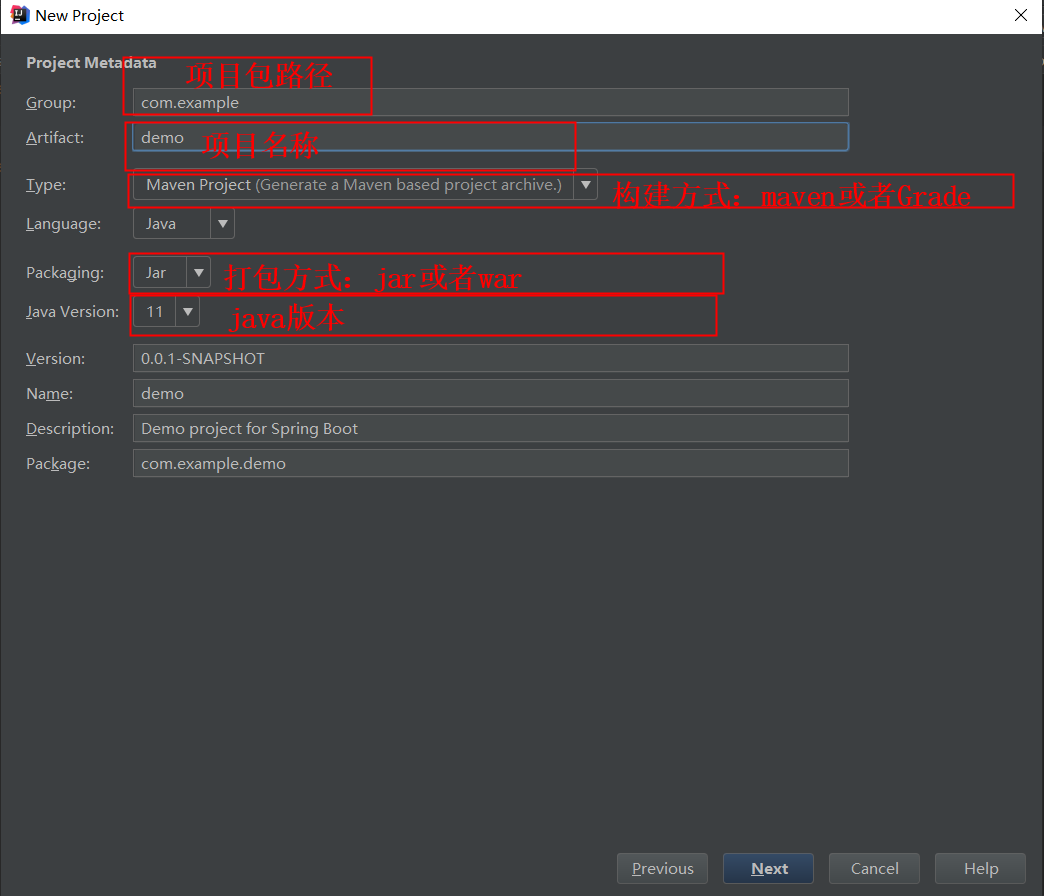Edit the Group field with com.example

click(491, 103)
